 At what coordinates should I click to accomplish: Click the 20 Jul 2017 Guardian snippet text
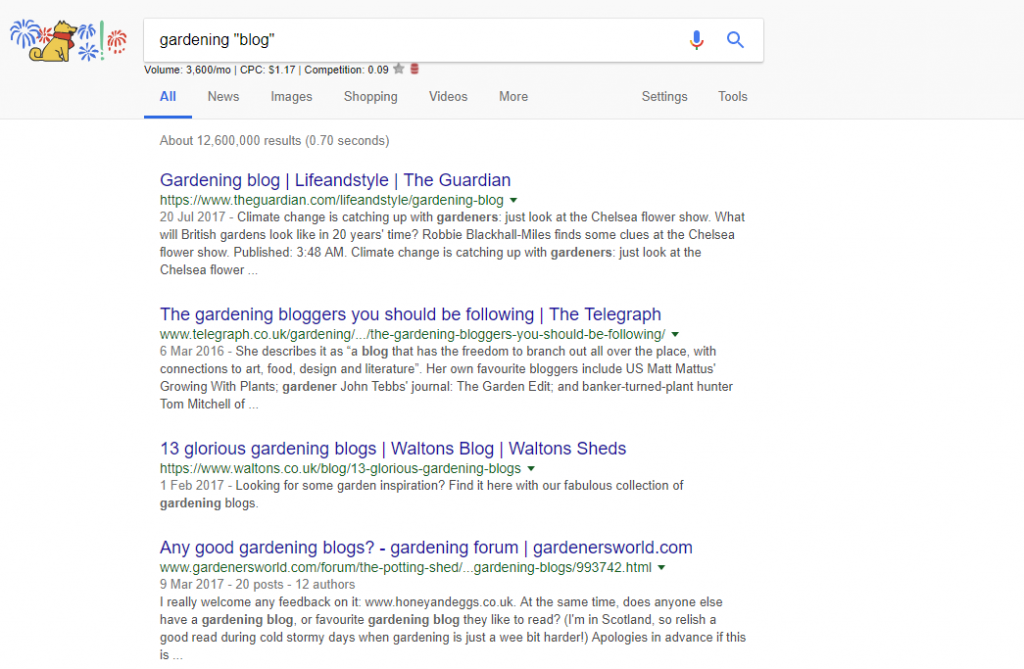pos(452,244)
